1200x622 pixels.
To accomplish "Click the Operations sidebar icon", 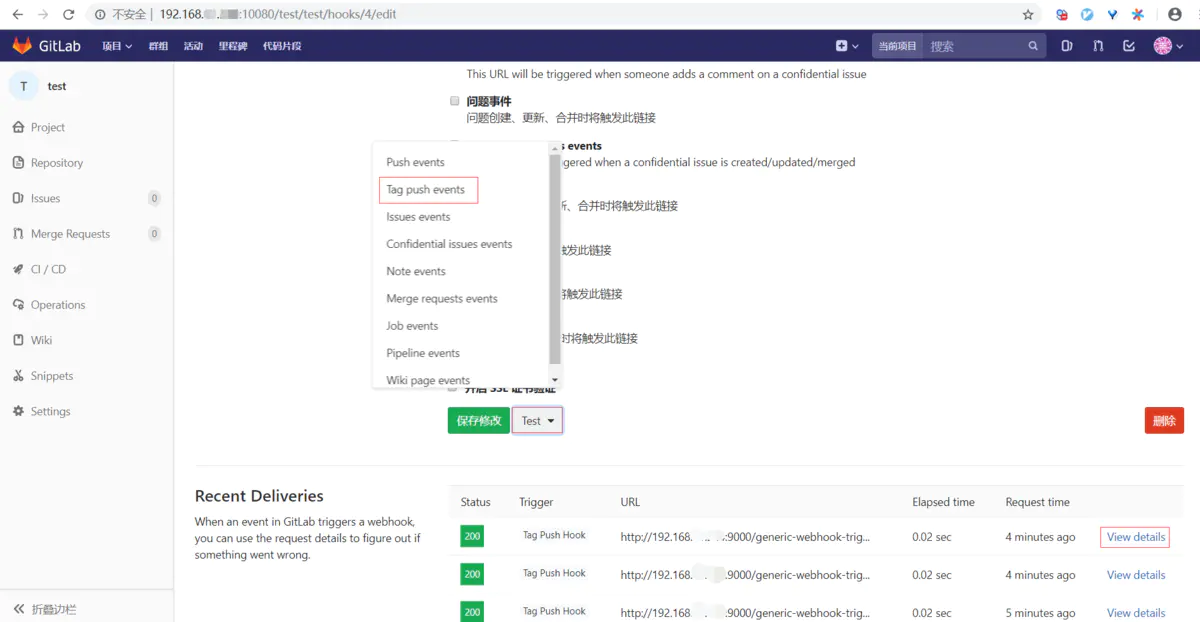I will point(18,305).
